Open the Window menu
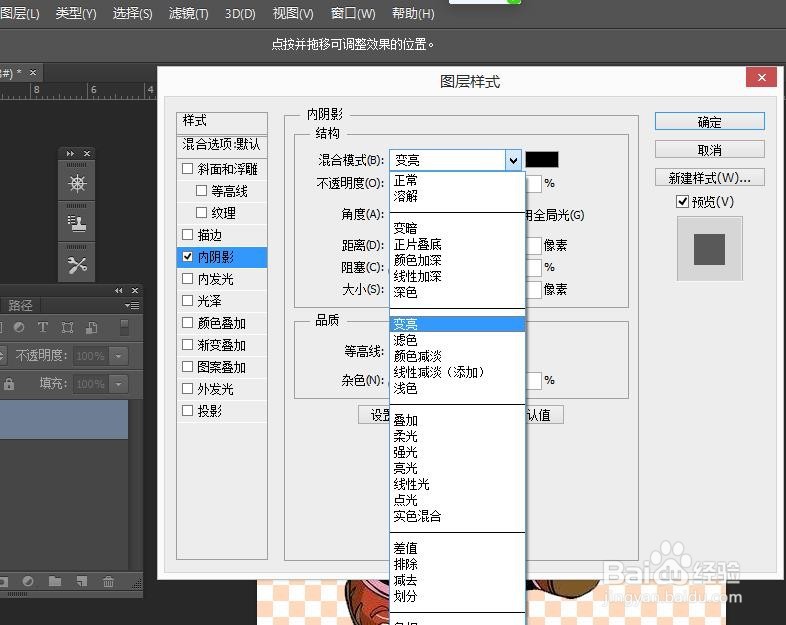This screenshot has width=786, height=625. [353, 14]
